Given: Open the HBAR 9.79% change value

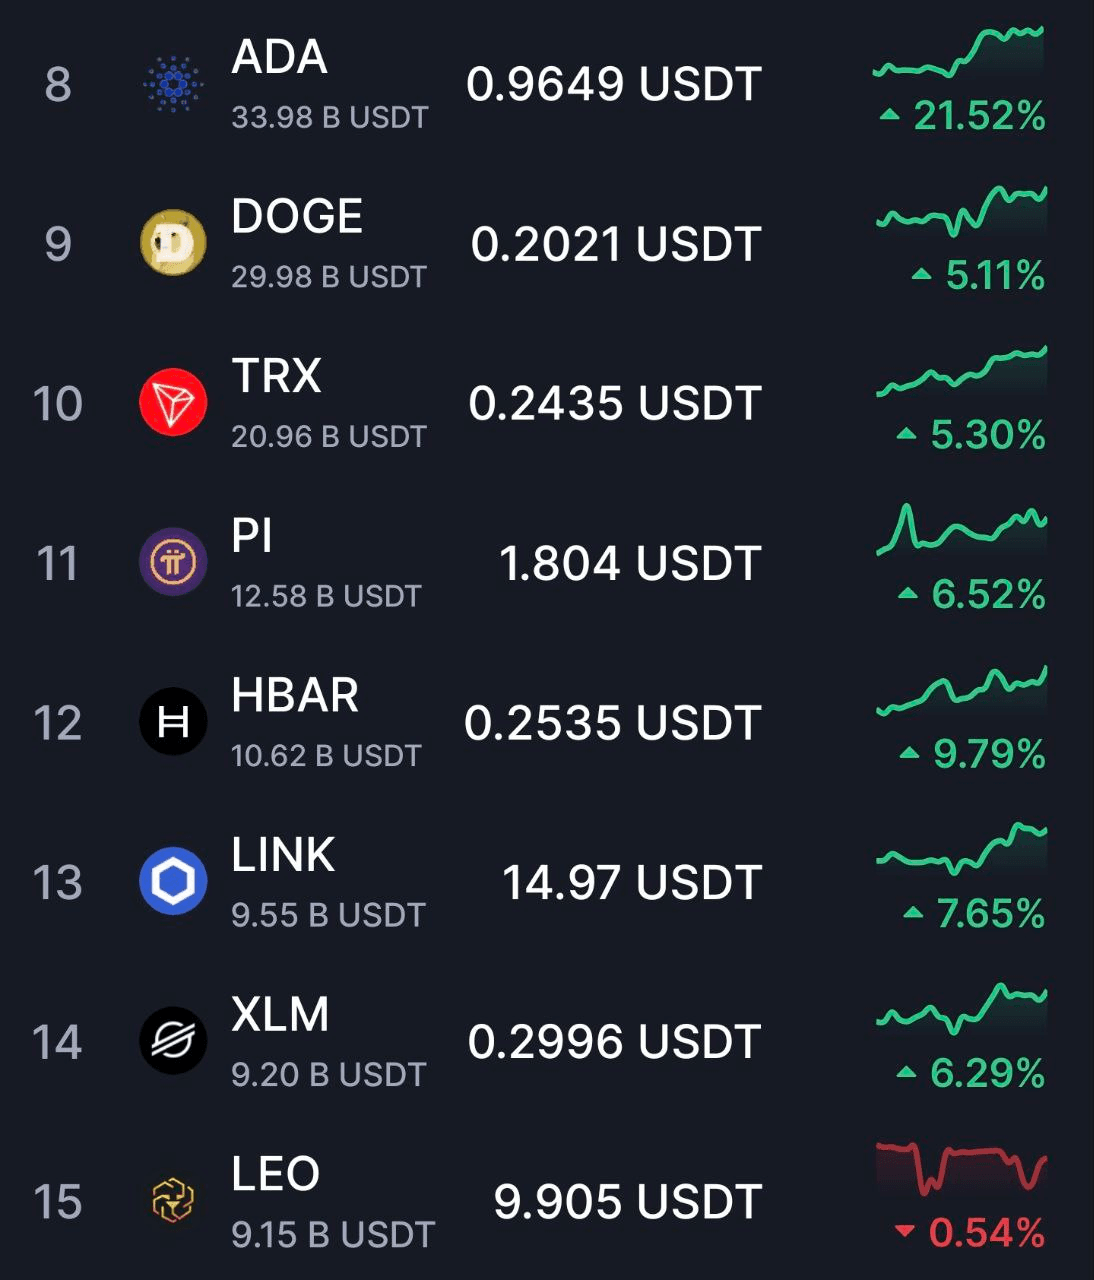Looking at the screenshot, I should tap(972, 753).
